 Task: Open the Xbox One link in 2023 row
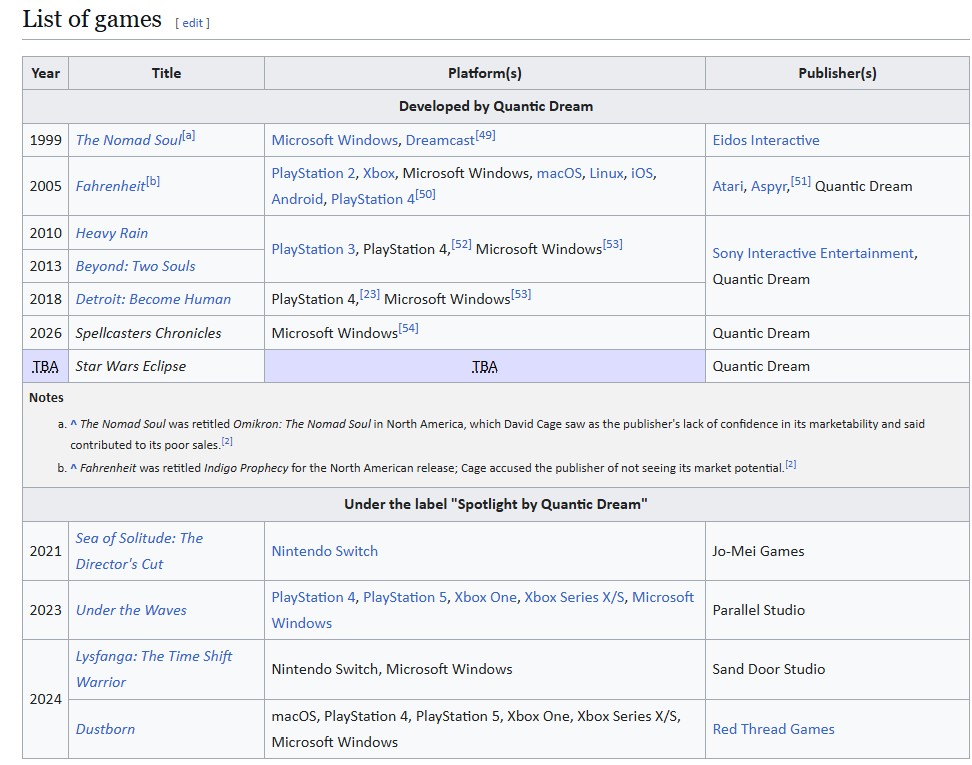point(485,597)
